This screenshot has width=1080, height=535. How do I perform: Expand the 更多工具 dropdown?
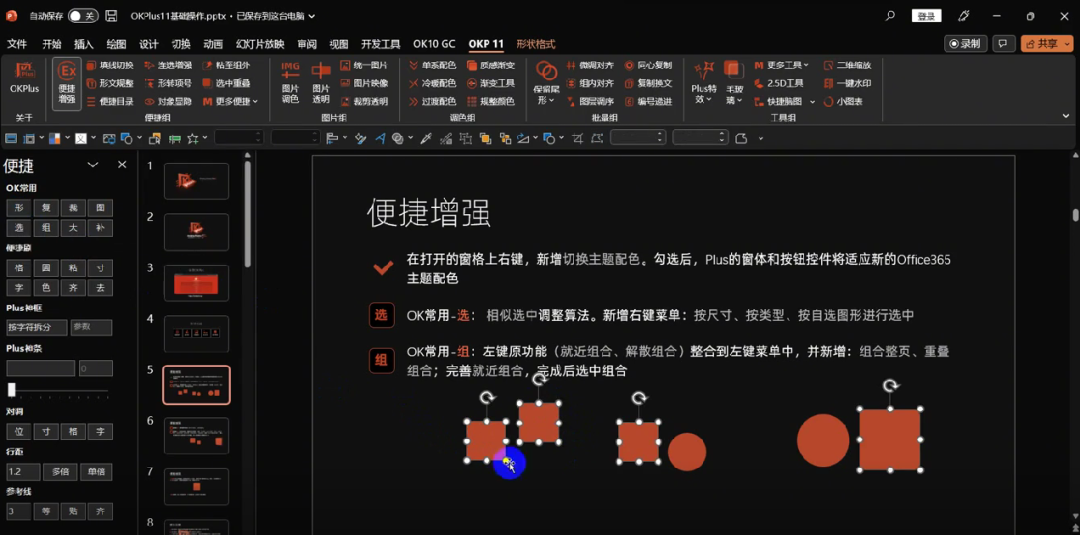pyautogui.click(x=782, y=65)
